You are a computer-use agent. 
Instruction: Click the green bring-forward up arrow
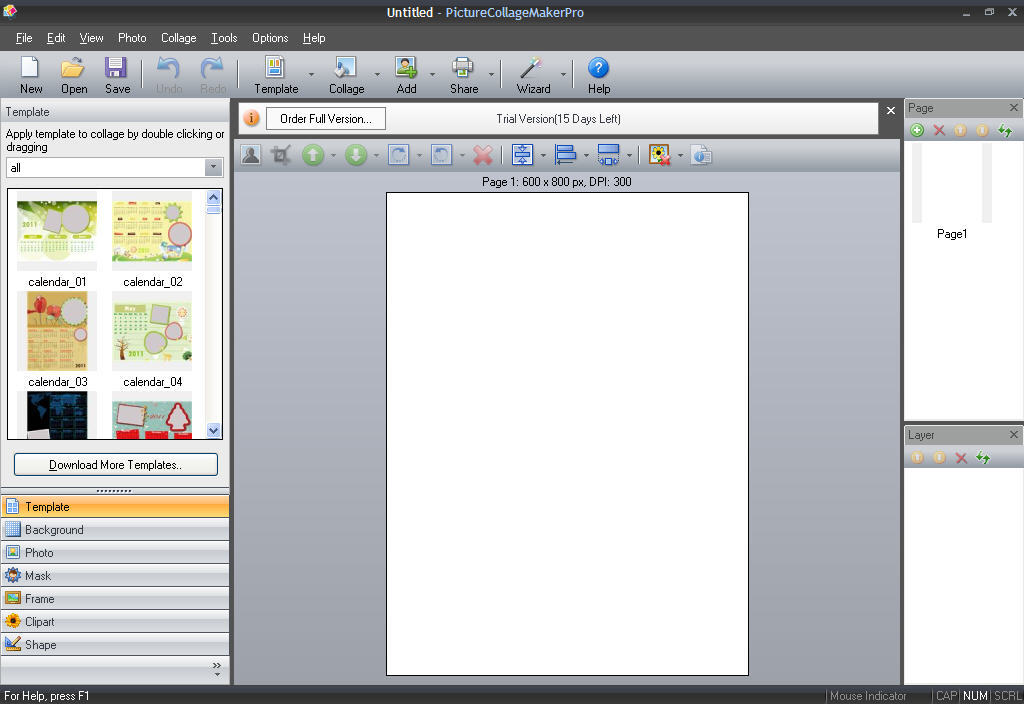[x=313, y=155]
